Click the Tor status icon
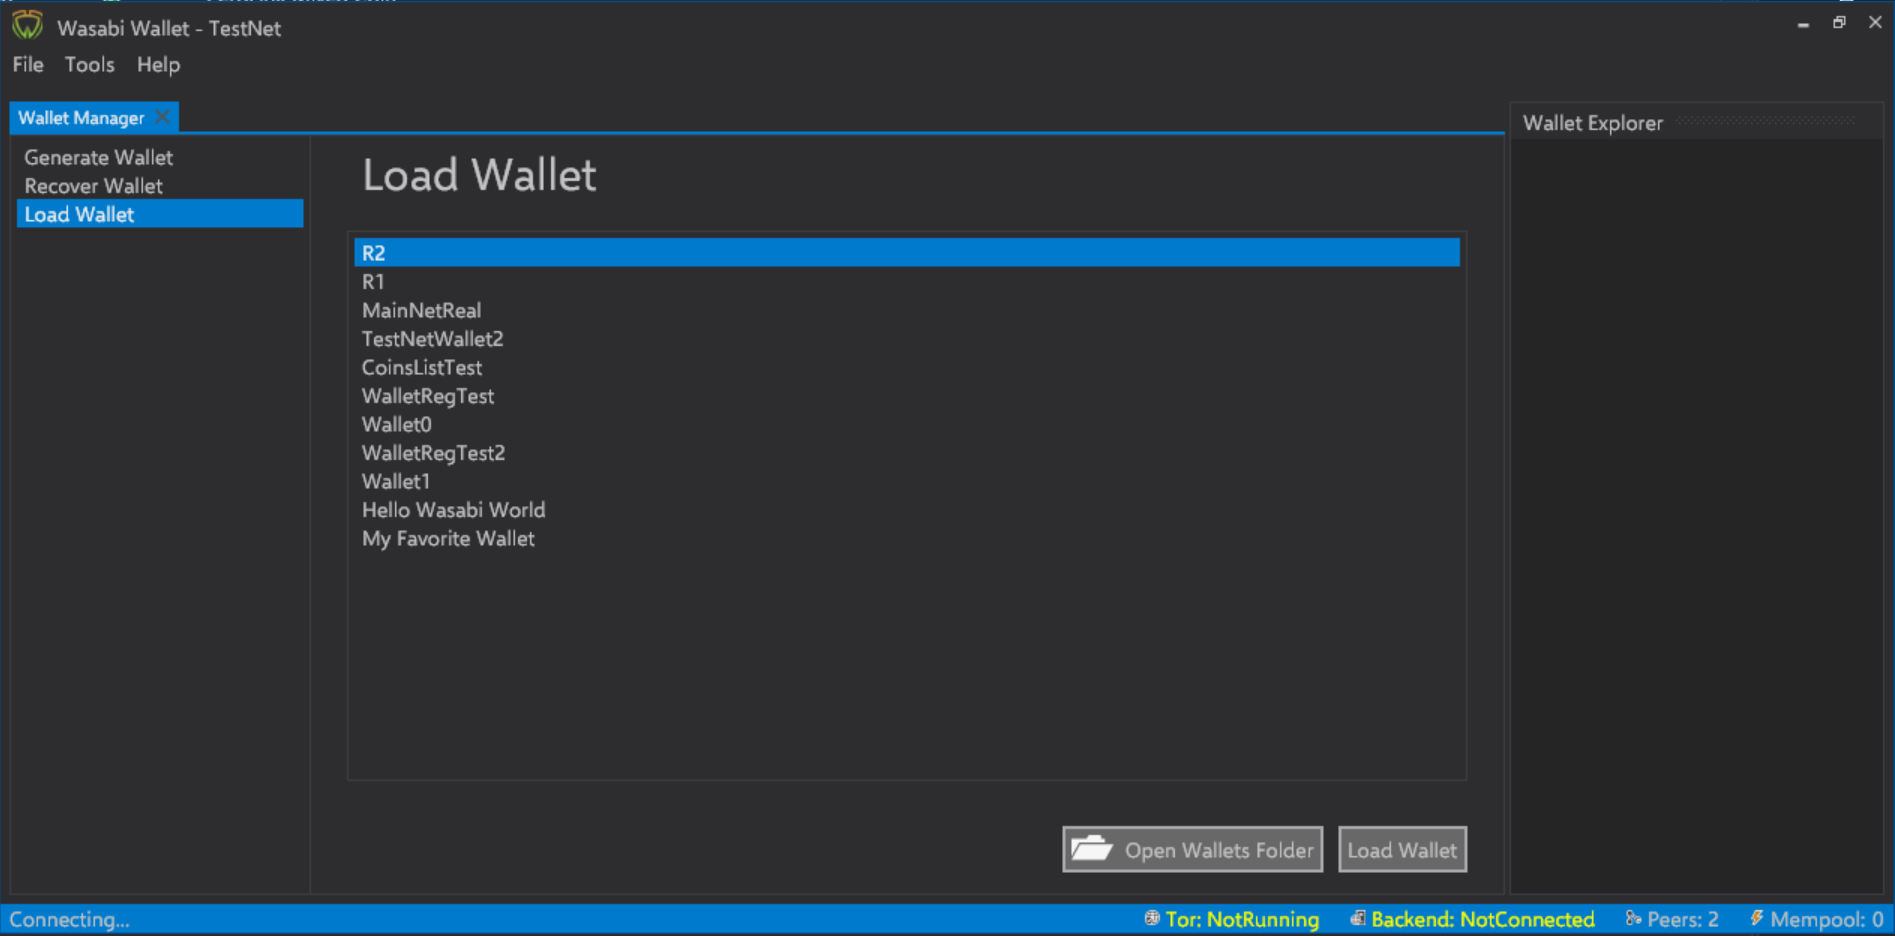This screenshot has width=1895, height=936. (x=1152, y=918)
